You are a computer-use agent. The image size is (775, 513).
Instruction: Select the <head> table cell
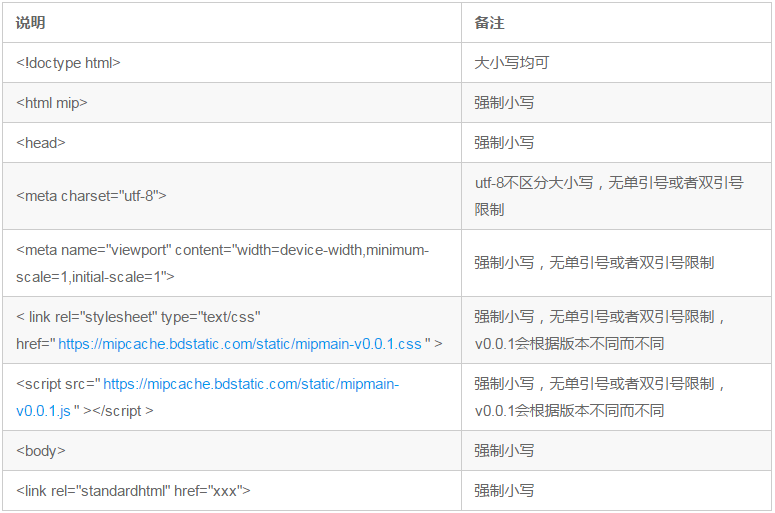(x=41, y=143)
